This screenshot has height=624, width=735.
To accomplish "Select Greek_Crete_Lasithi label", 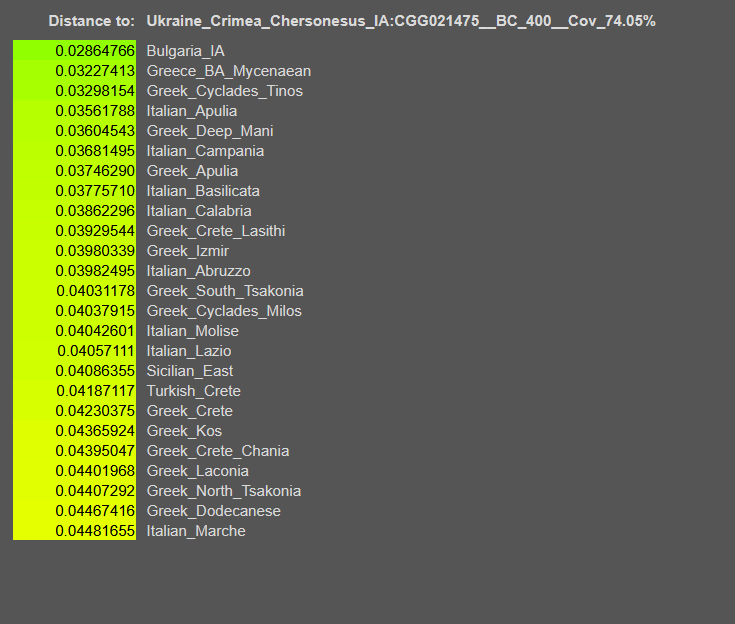I will 216,231.
